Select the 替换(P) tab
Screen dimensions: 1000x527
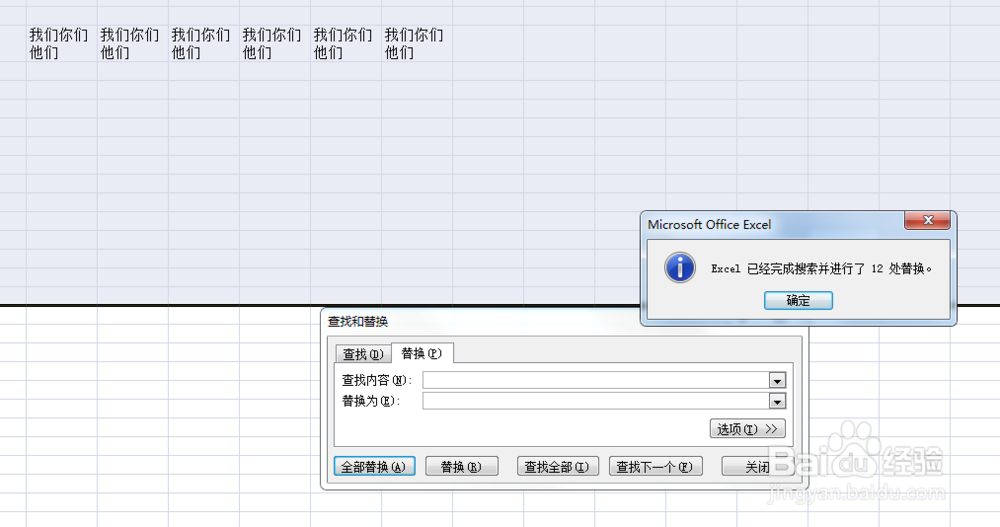point(422,353)
